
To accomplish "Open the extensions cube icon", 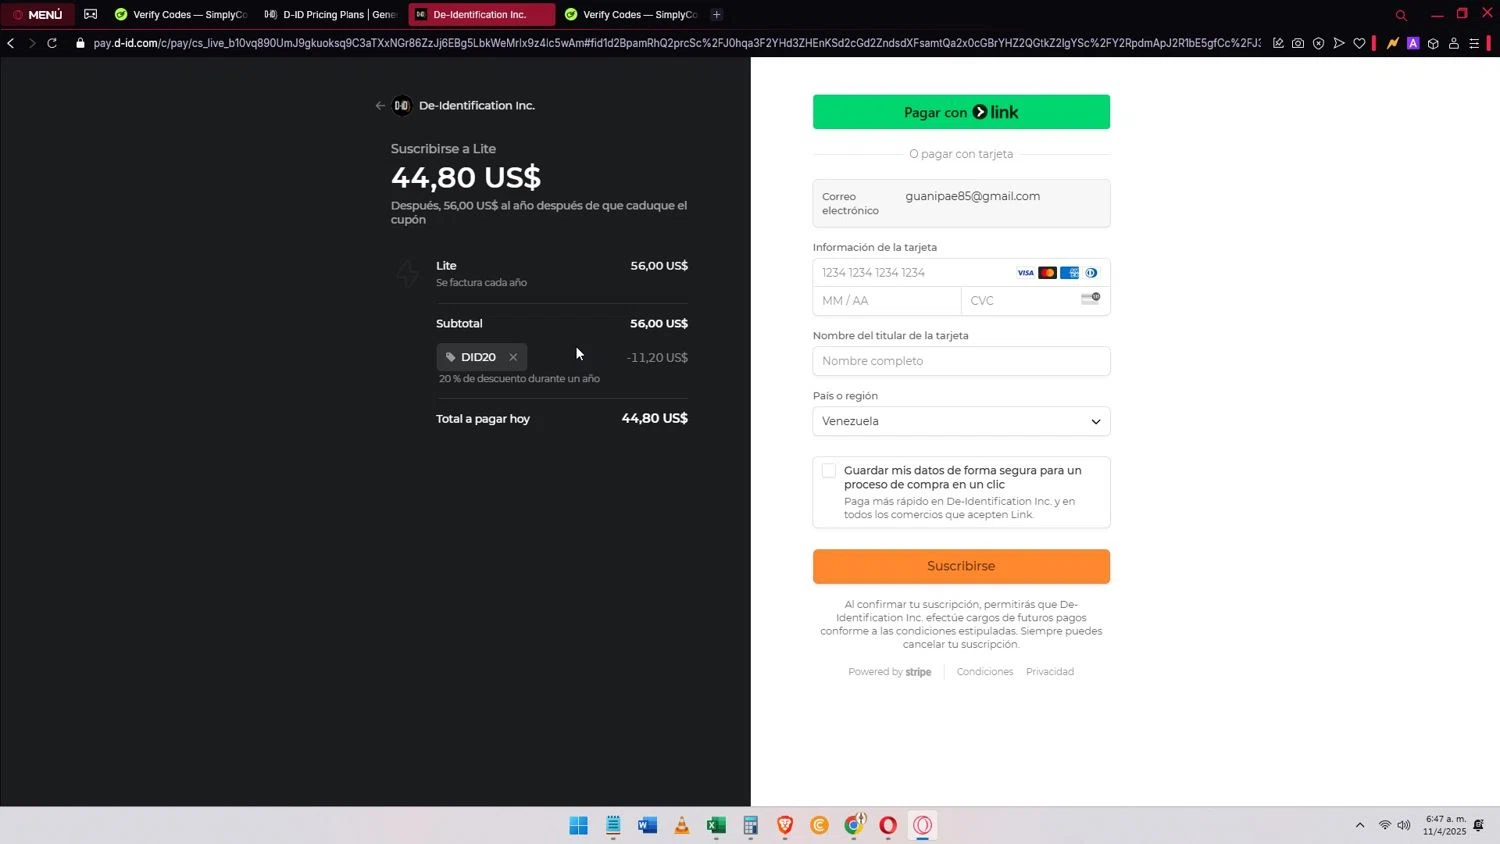I will [x=1433, y=43].
